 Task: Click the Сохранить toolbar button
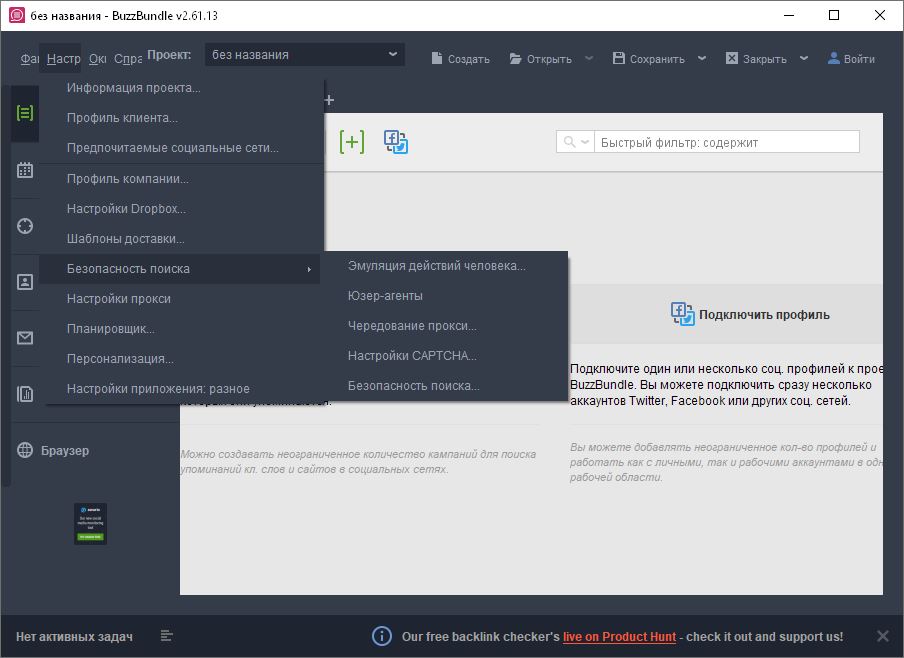649,59
